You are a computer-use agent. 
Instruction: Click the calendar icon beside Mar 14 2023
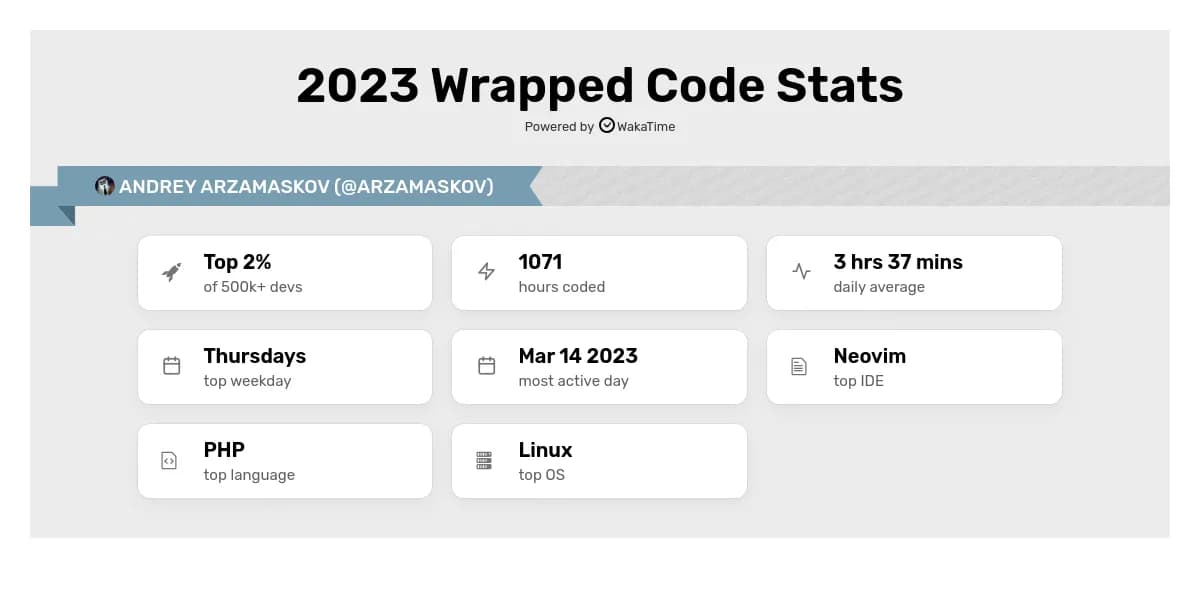[x=487, y=366]
